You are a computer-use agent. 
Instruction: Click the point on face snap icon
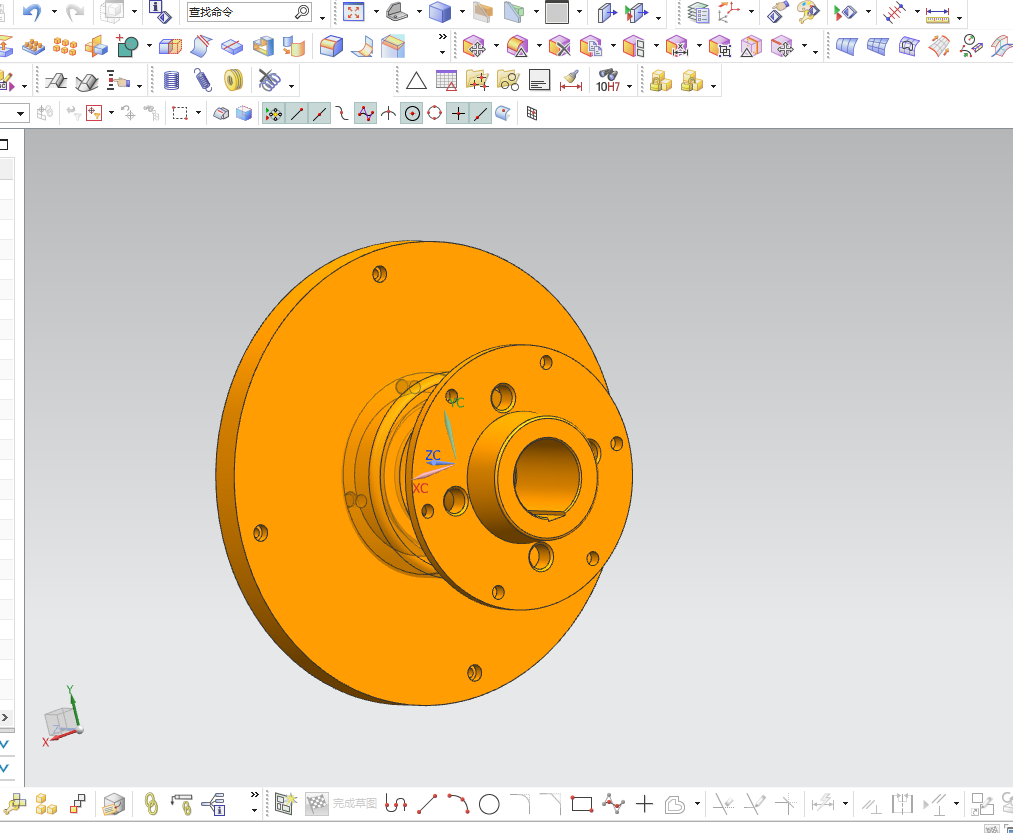[x=503, y=114]
